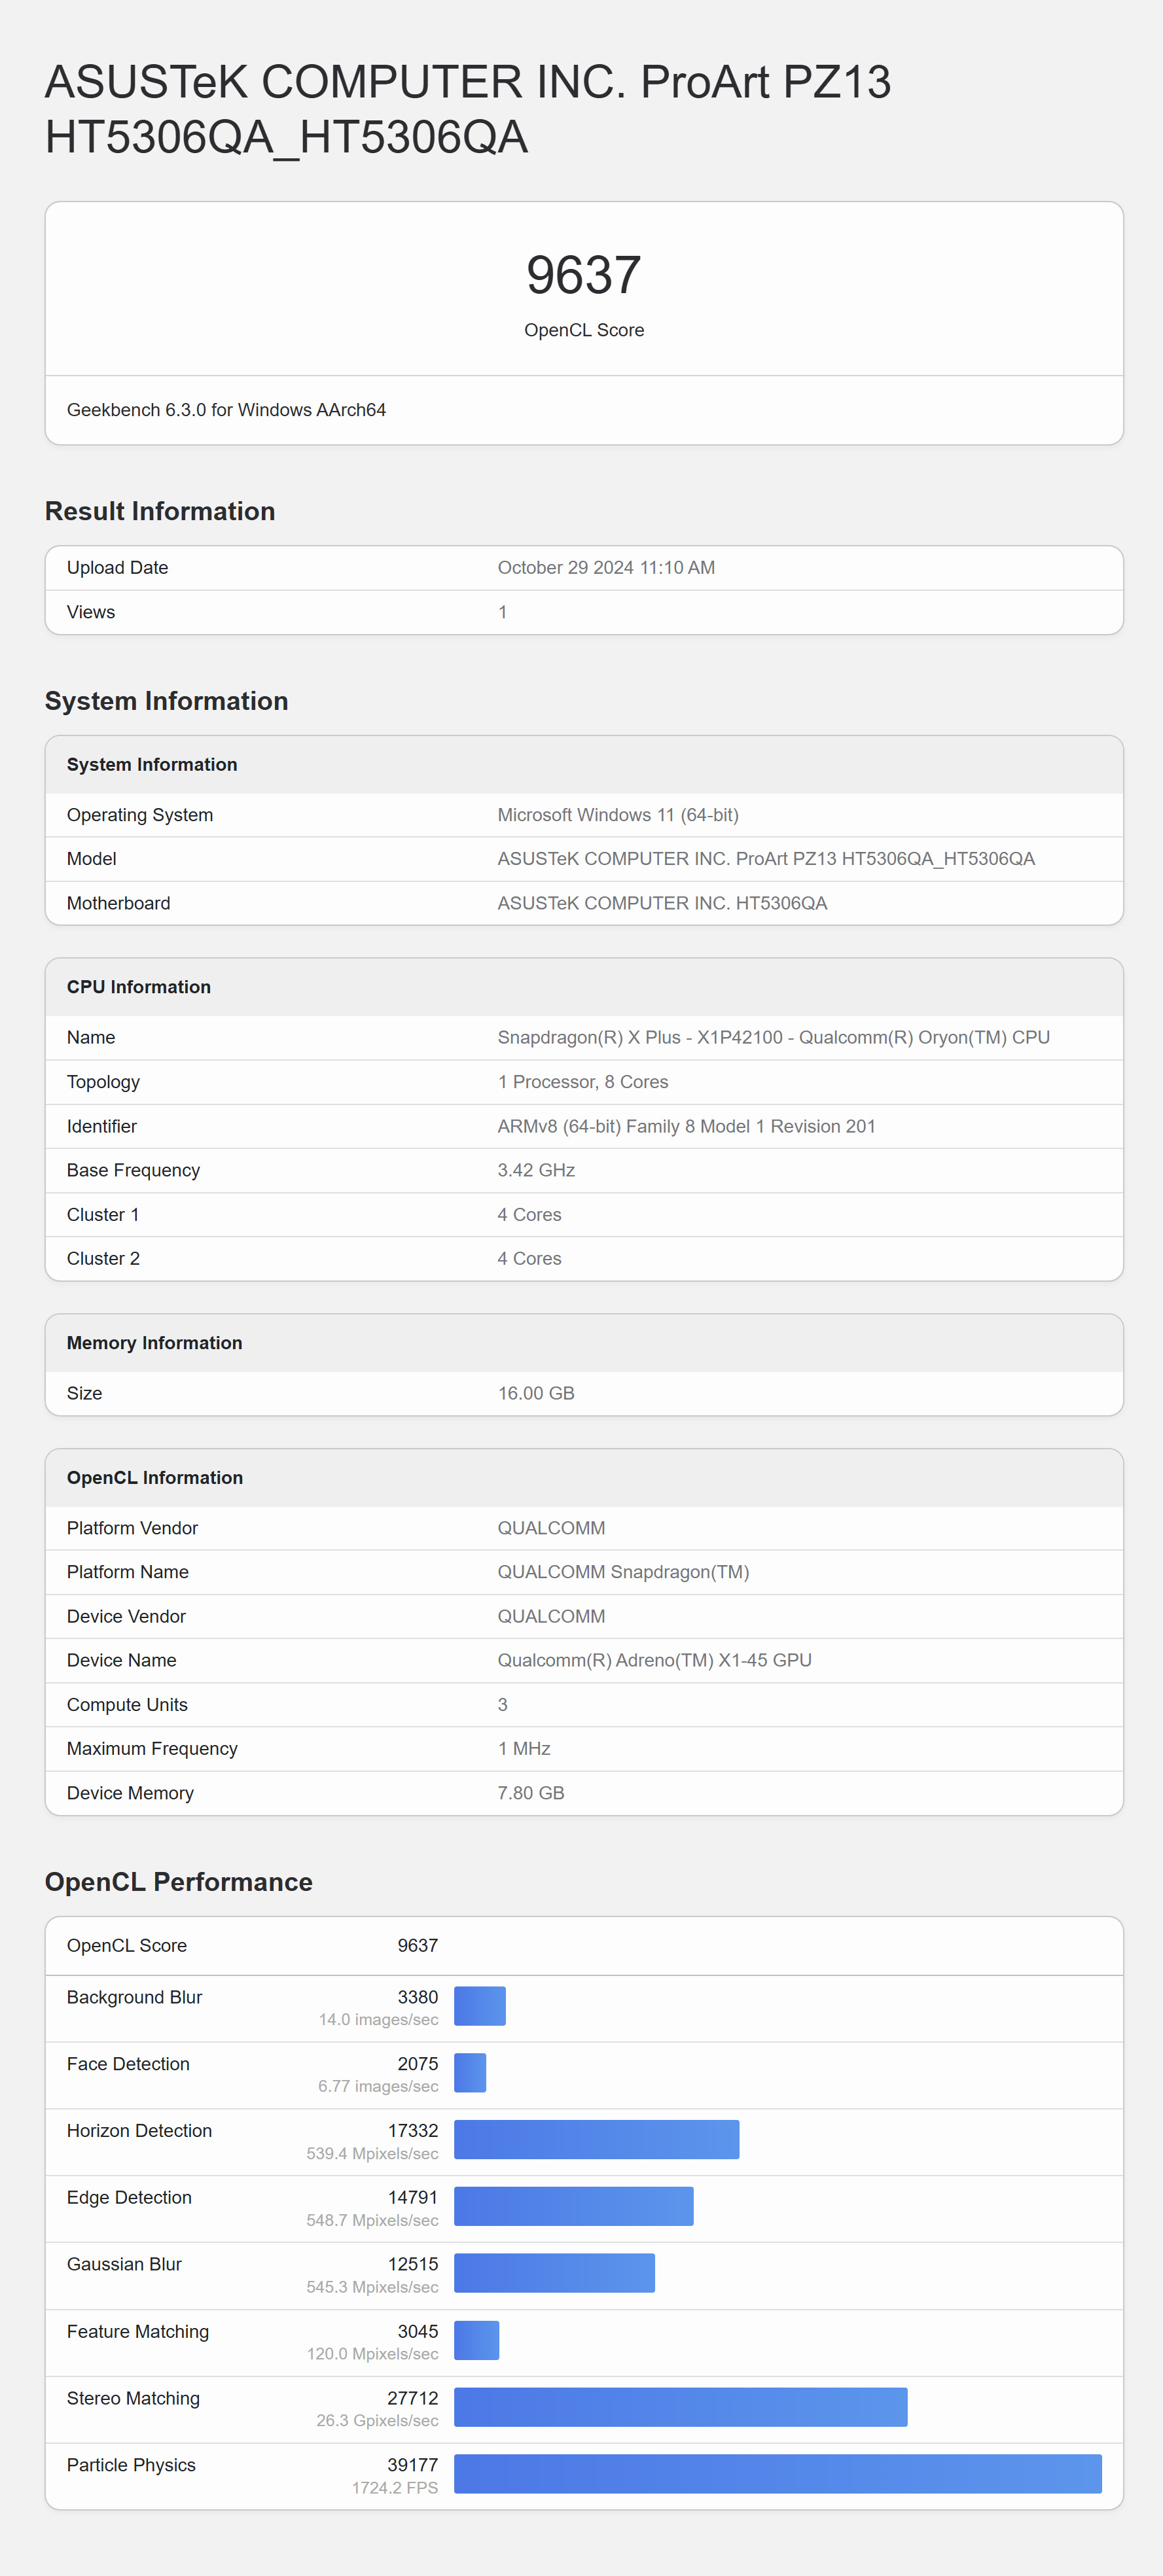1163x2576 pixels.
Task: Click the Background Blur score bar
Action: pos(480,2006)
